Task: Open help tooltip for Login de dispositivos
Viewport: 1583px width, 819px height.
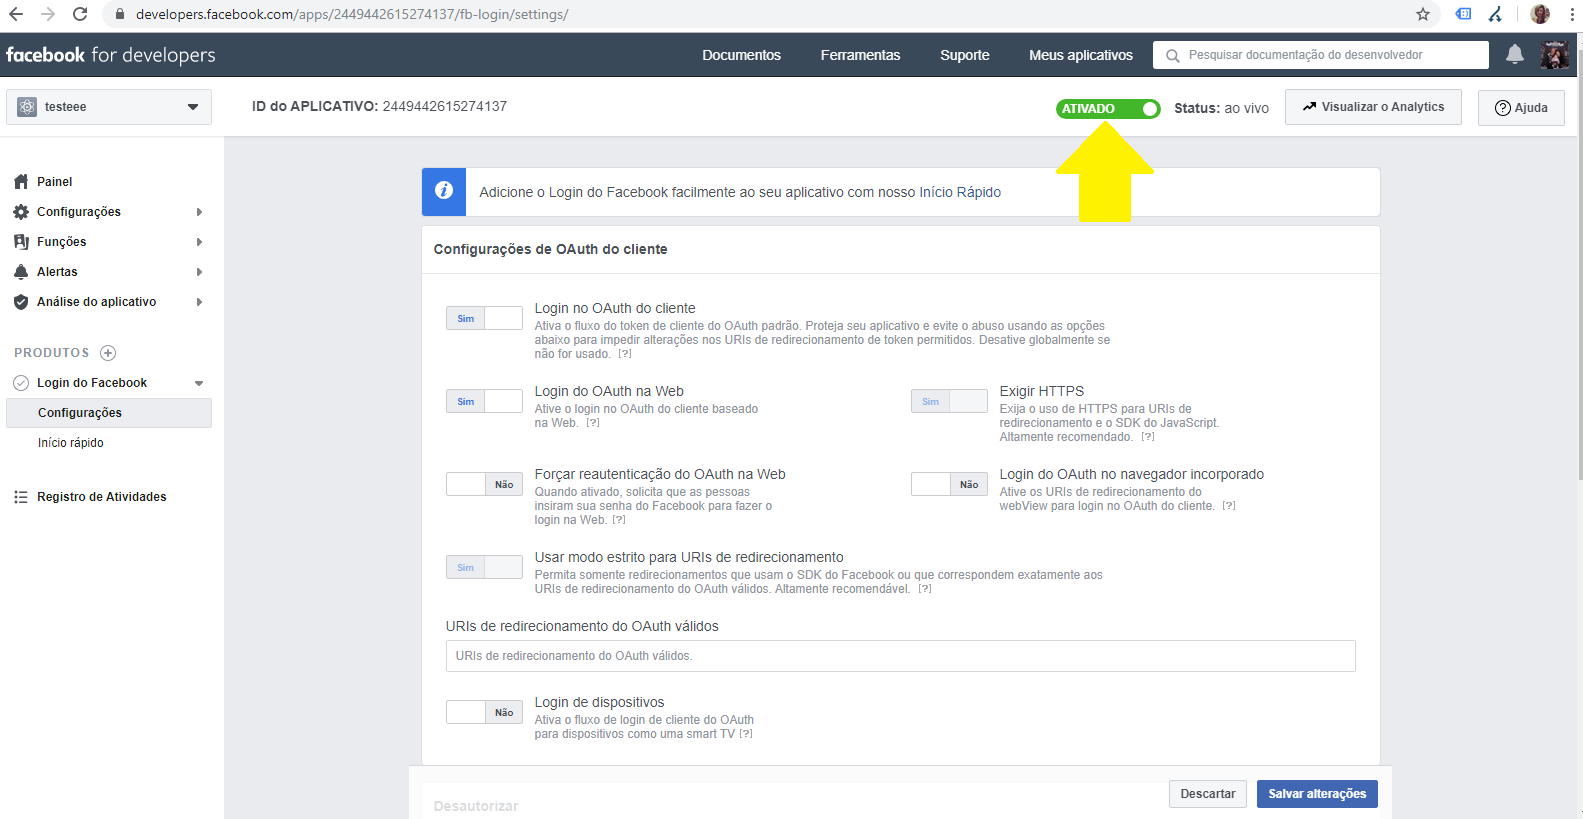Action: pyautogui.click(x=746, y=734)
